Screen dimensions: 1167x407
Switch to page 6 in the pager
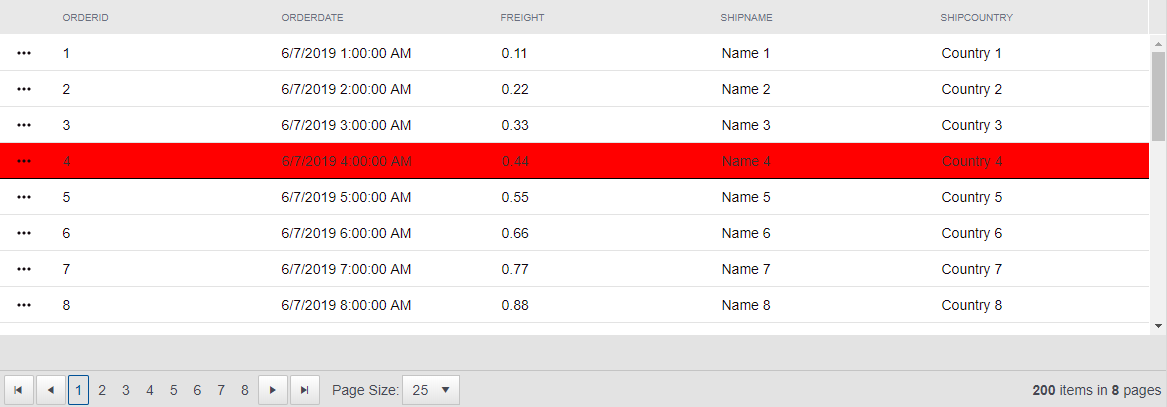pos(197,390)
